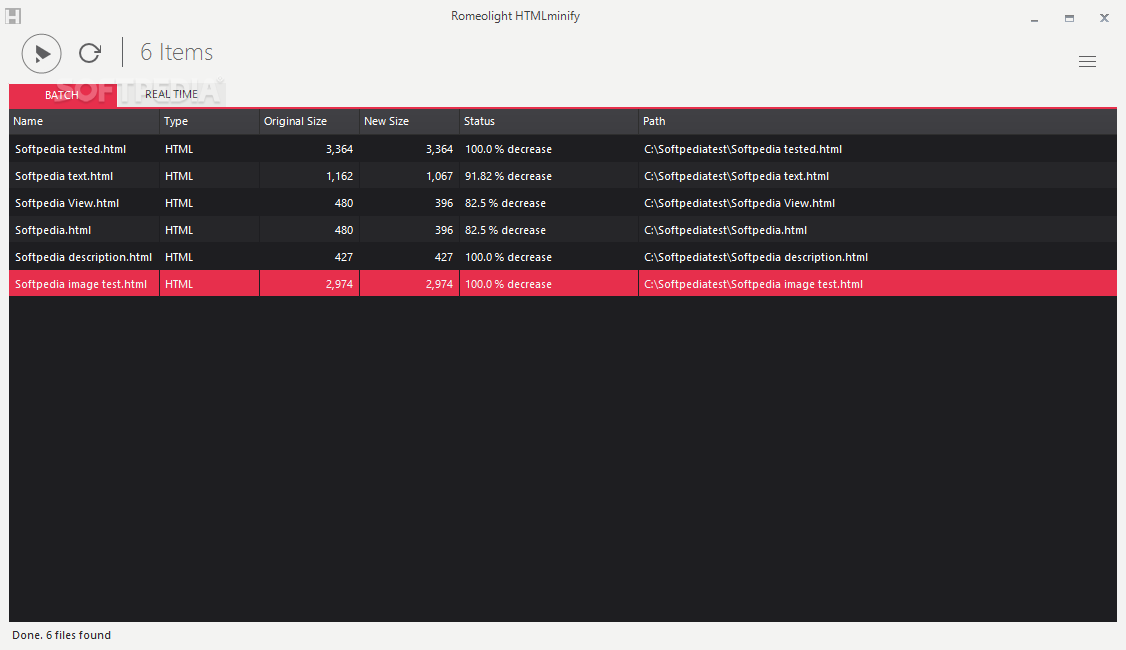The width and height of the screenshot is (1126, 650).
Task: Click path C:\Softpediatest\Softpedia description.html
Action: (755, 257)
